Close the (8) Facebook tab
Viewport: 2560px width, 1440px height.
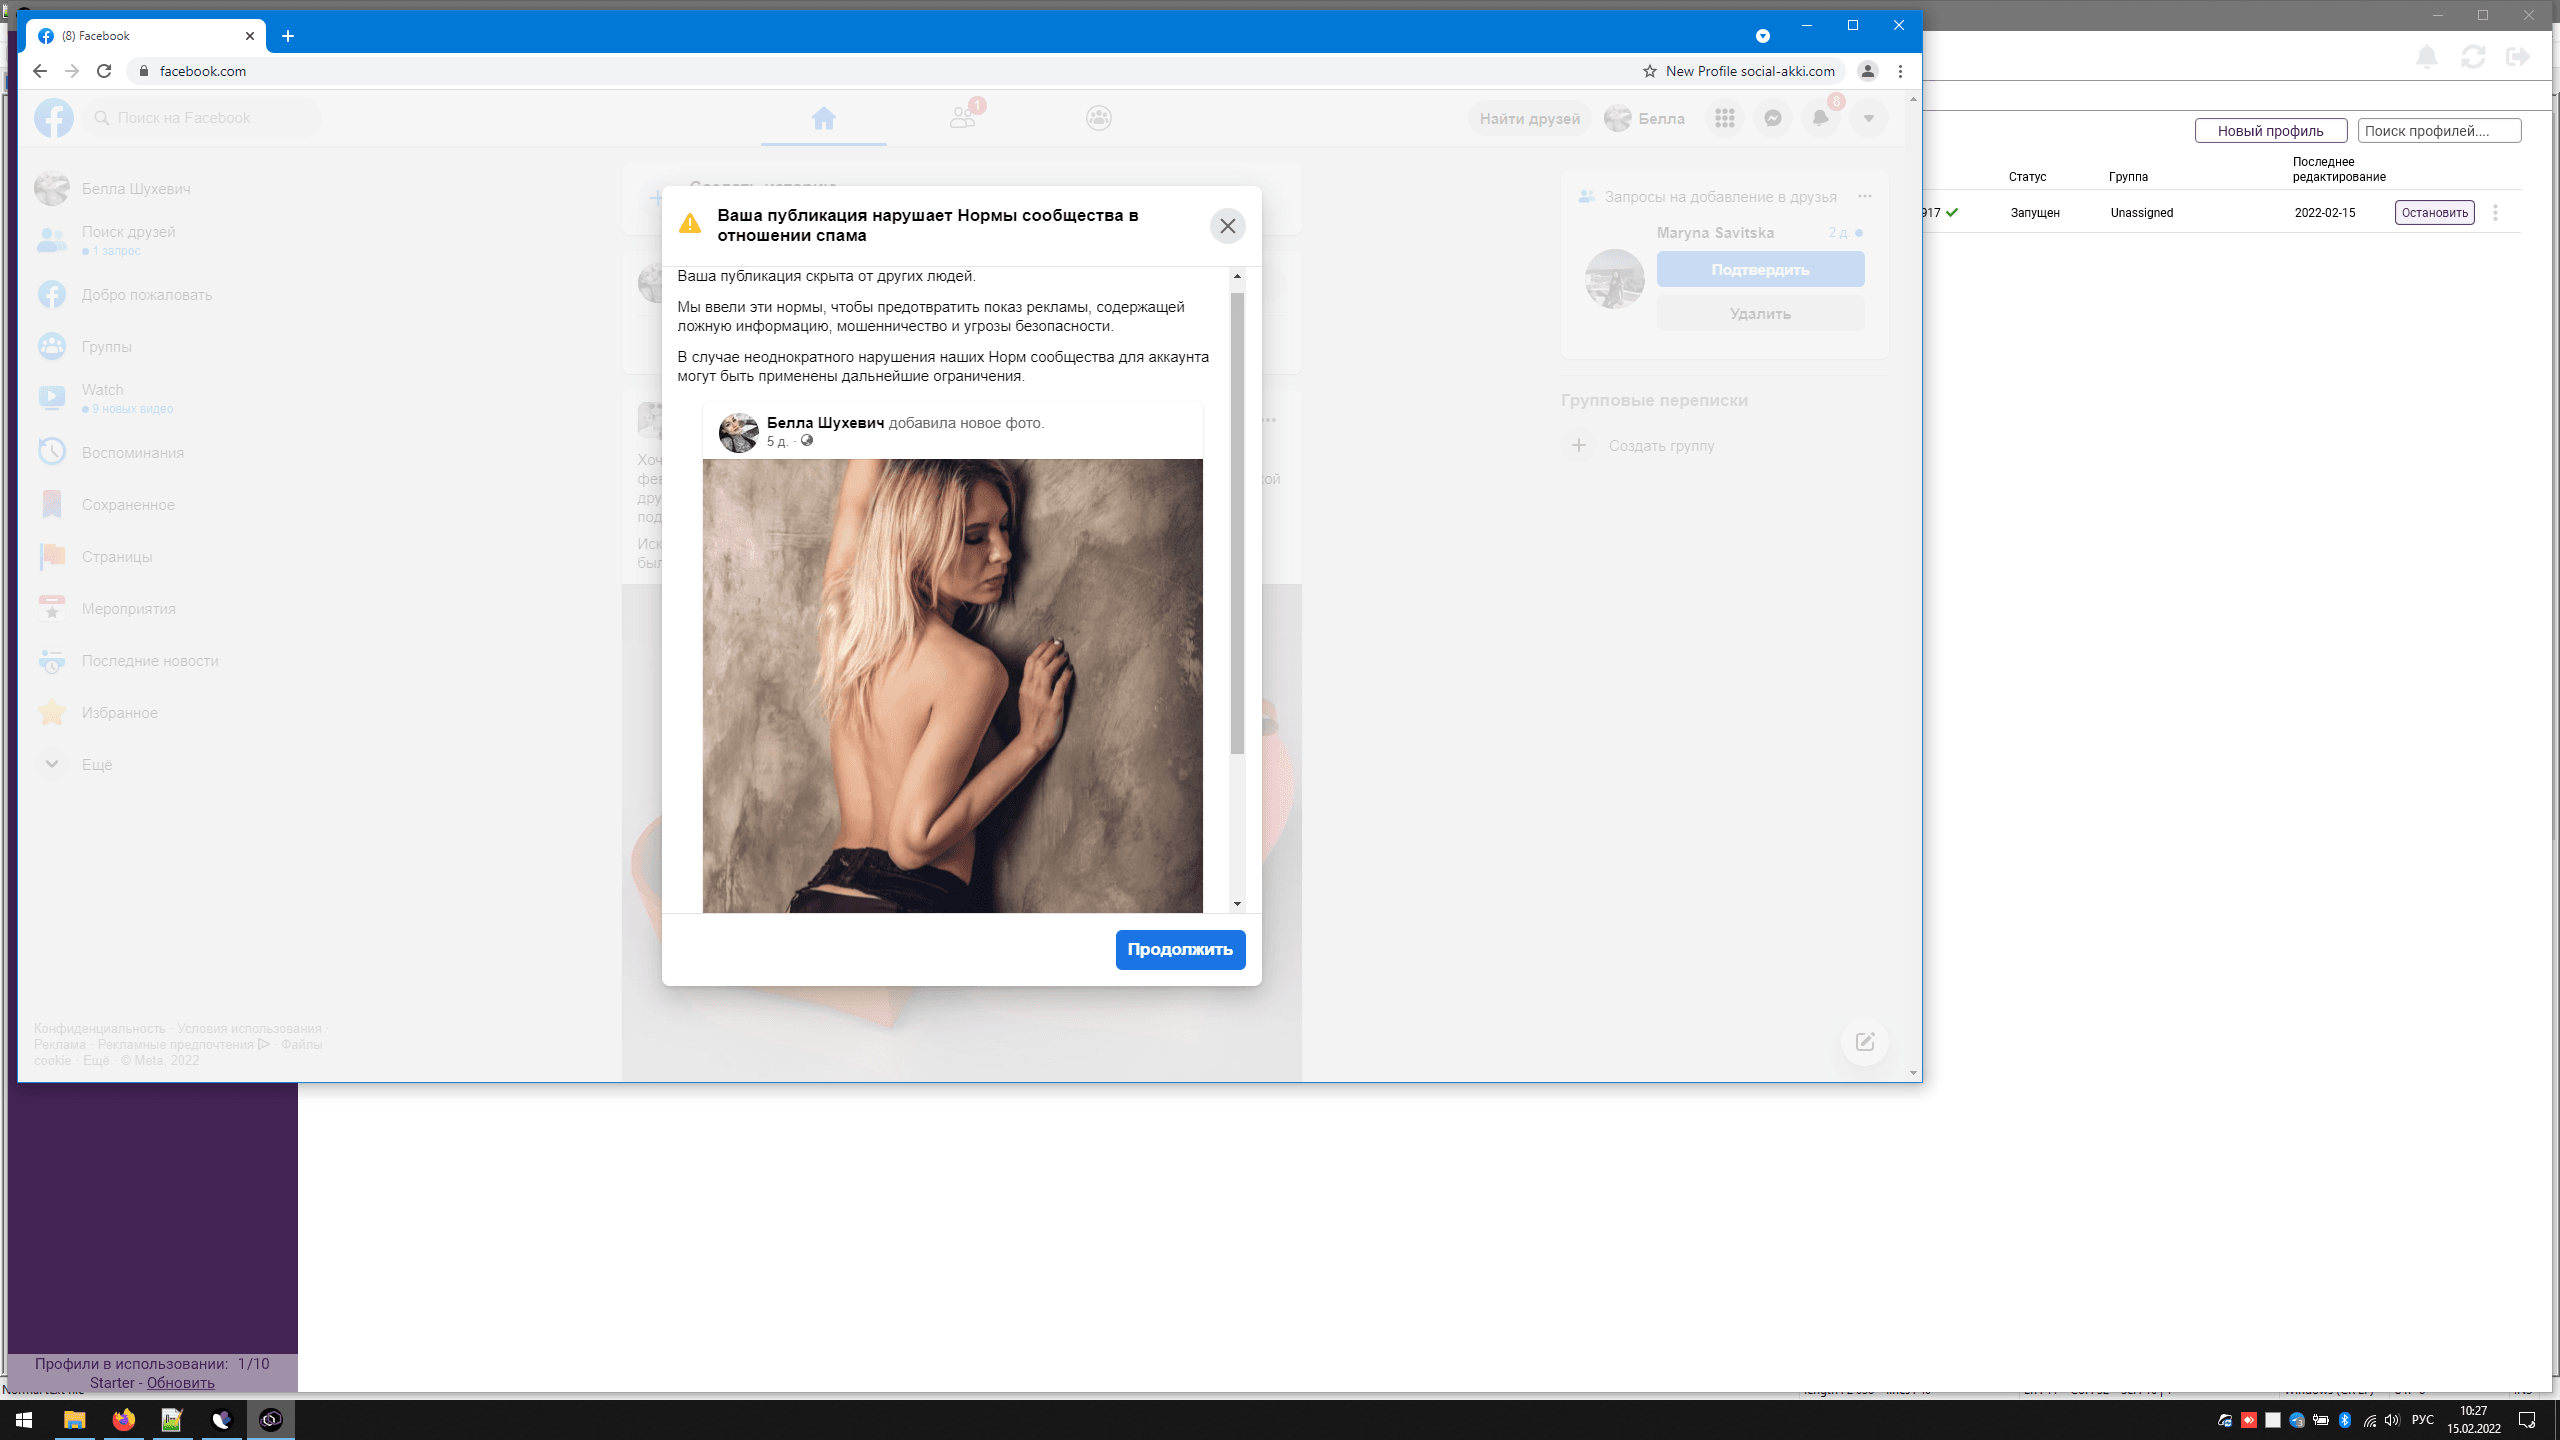pyautogui.click(x=250, y=36)
